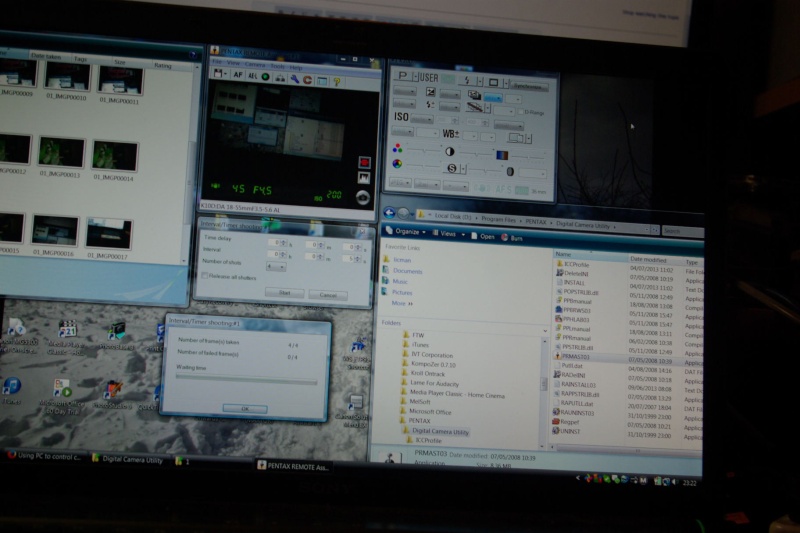Click the flash compensation icon in settings panel

(430, 105)
